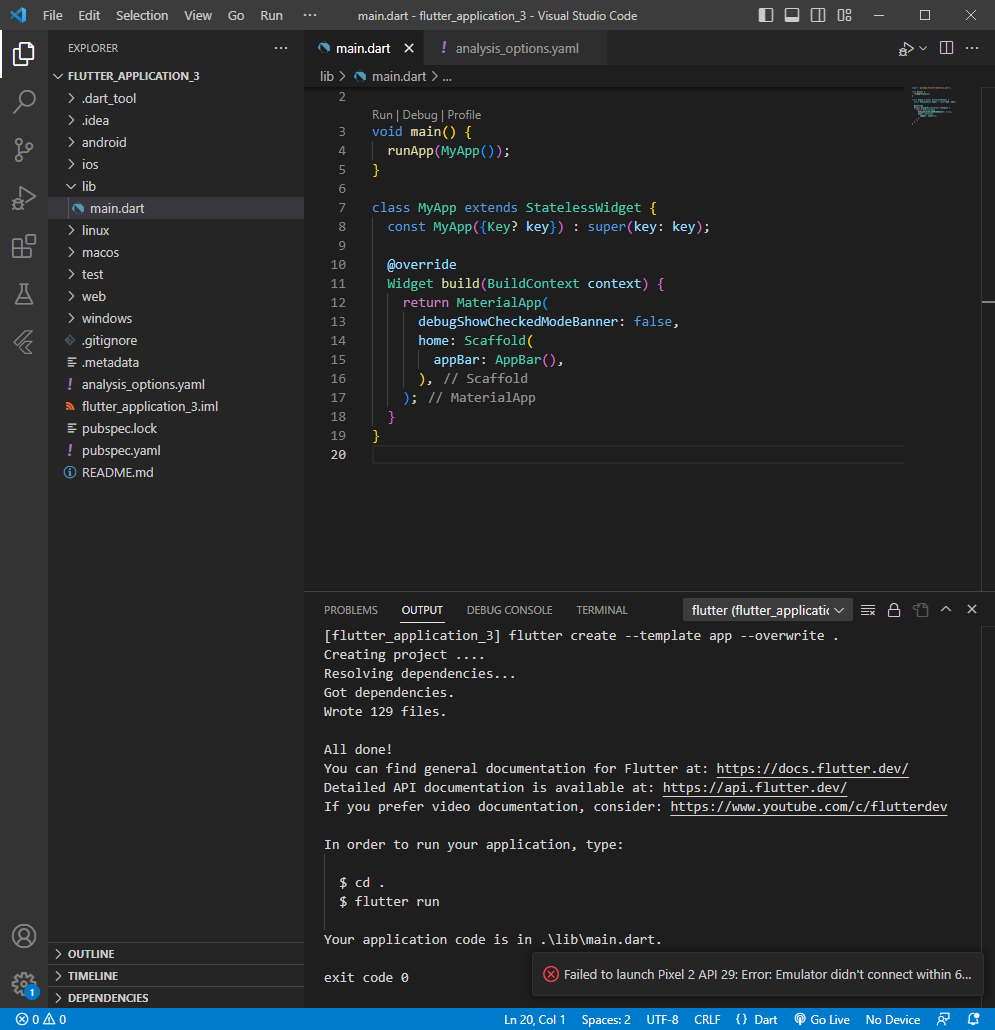Open the Source Control view icon

pyautogui.click(x=24, y=150)
